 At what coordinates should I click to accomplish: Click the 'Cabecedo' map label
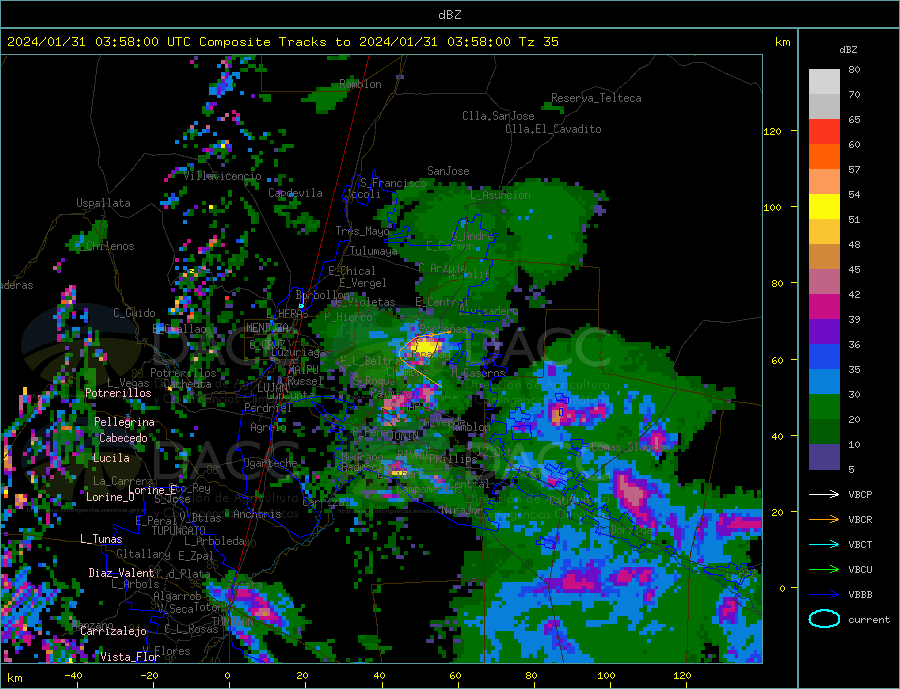pos(123,438)
